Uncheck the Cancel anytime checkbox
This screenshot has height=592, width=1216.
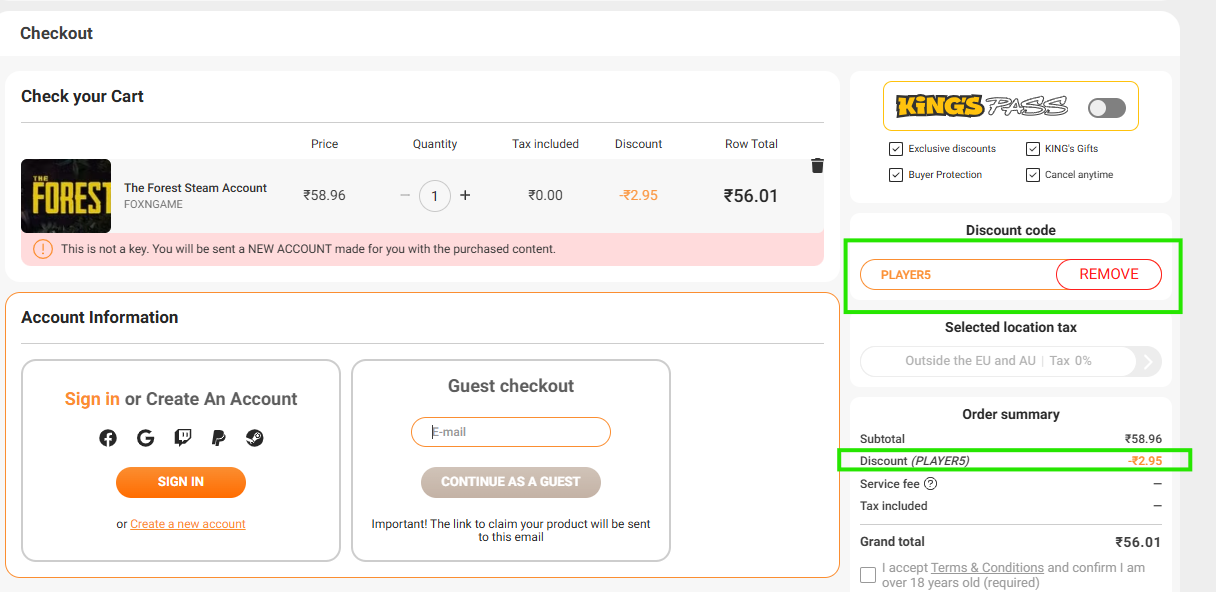[x=1032, y=174]
